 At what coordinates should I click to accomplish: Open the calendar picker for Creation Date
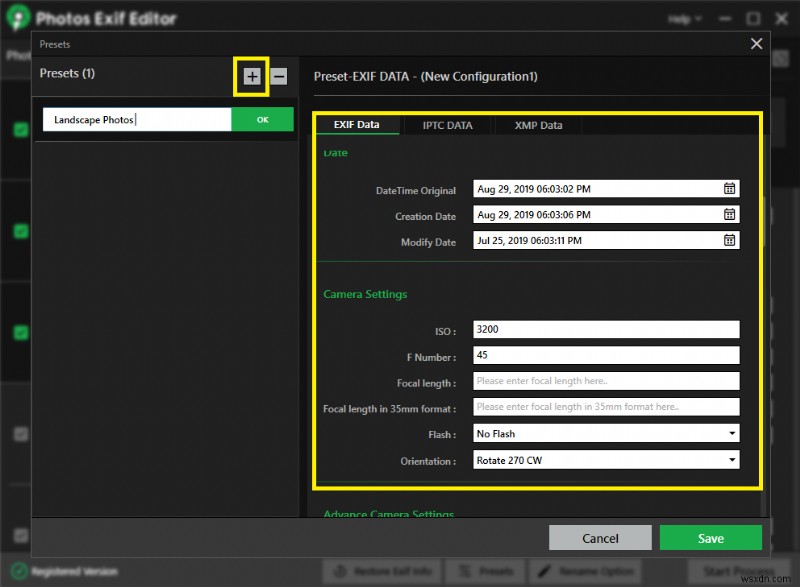730,214
